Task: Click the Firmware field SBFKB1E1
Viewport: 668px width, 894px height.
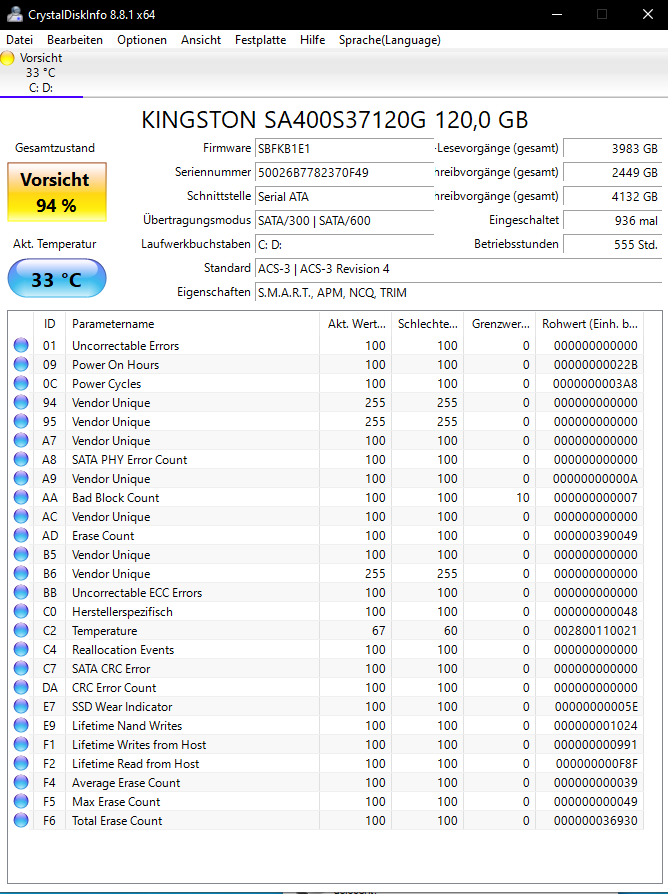Action: [x=344, y=149]
